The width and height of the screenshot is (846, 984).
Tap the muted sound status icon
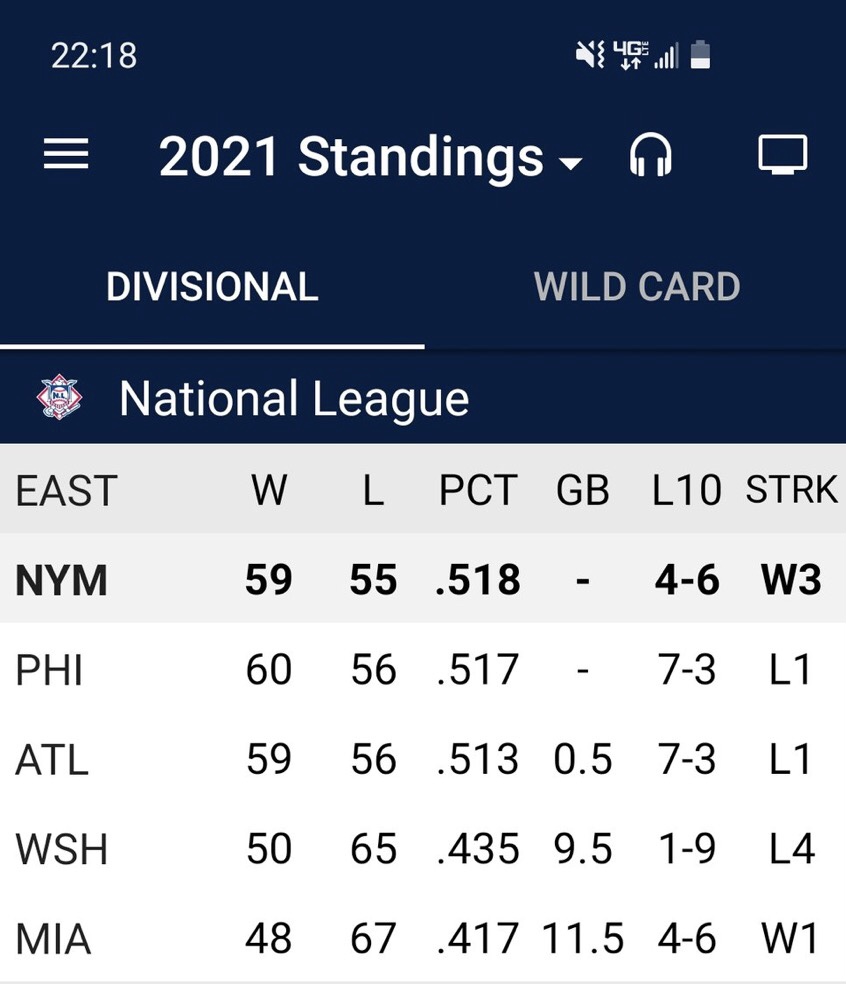point(590,55)
